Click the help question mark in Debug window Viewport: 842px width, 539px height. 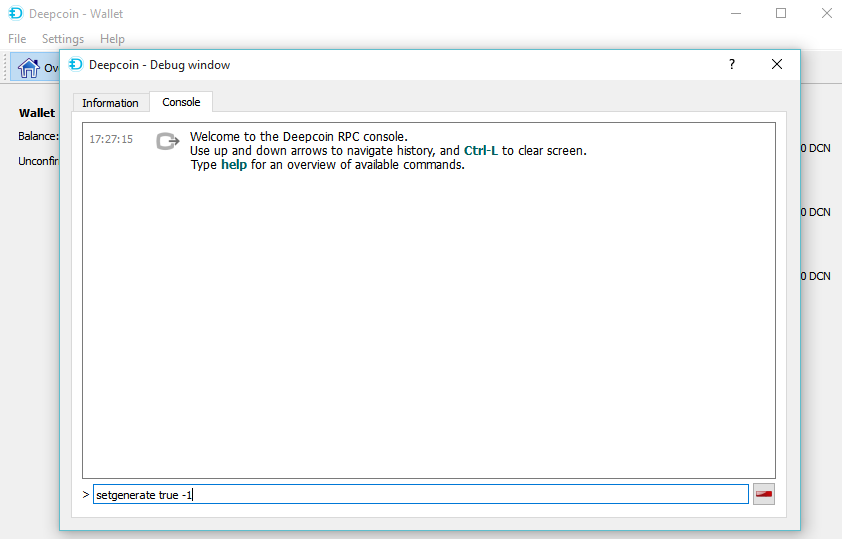pos(731,64)
